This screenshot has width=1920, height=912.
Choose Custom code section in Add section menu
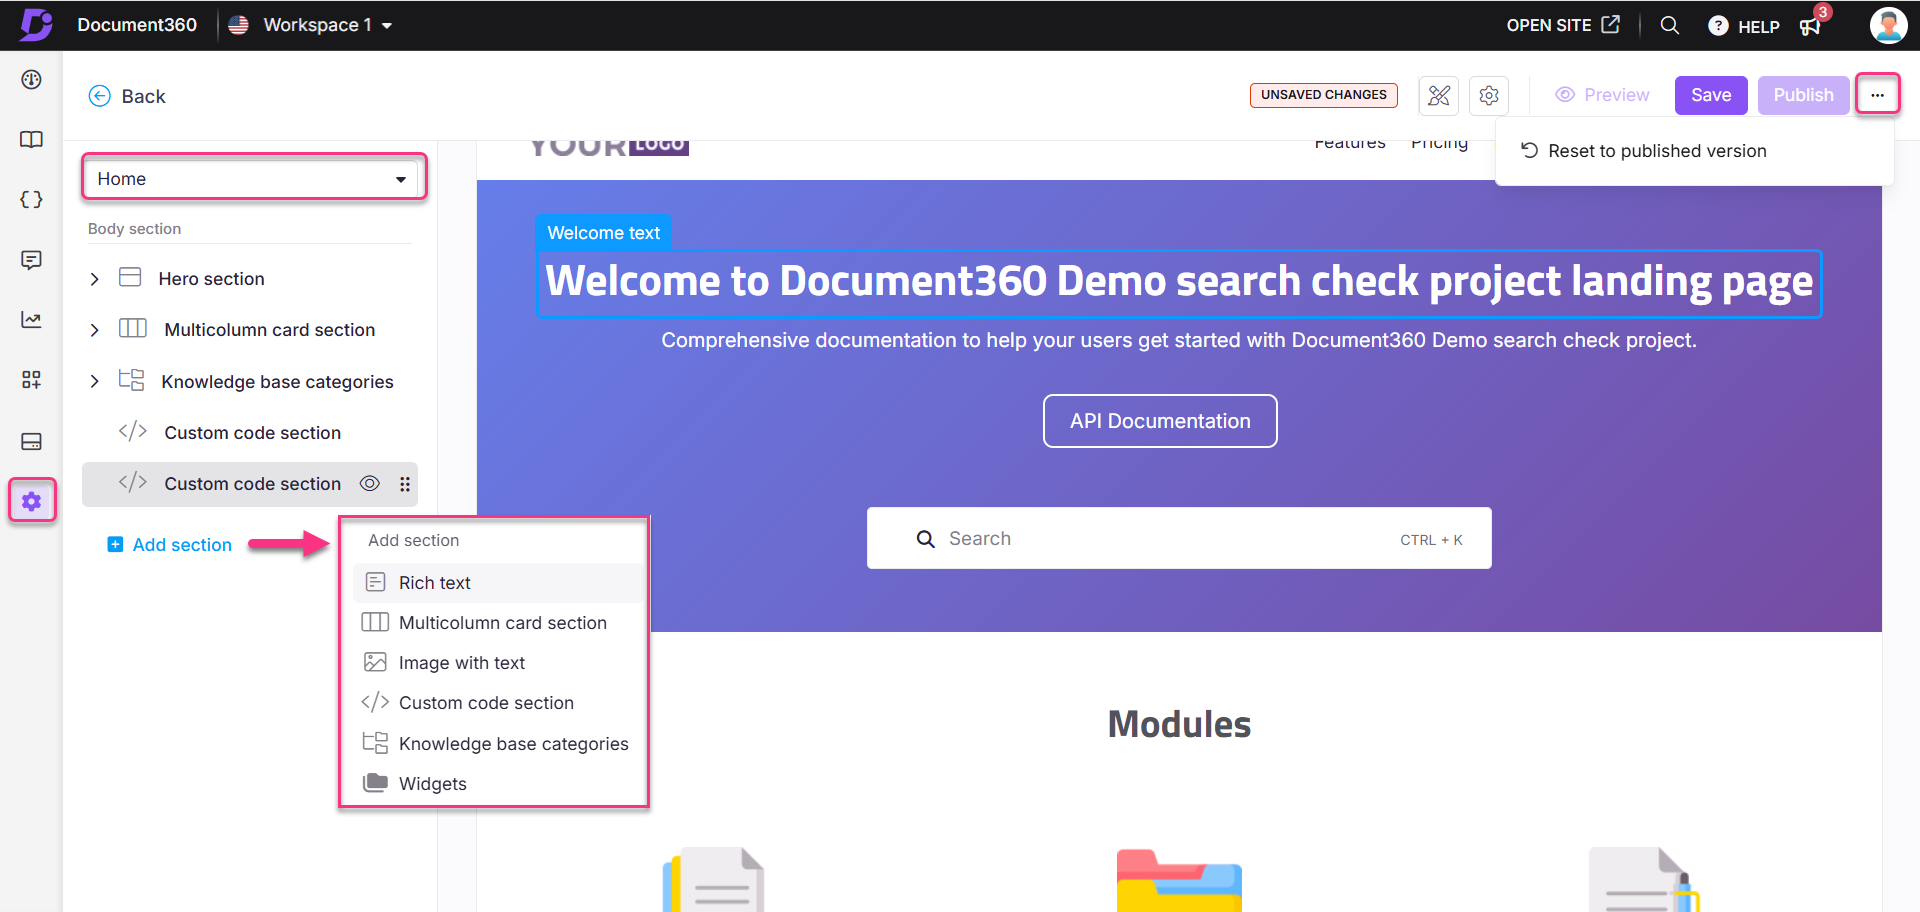tap(498, 702)
